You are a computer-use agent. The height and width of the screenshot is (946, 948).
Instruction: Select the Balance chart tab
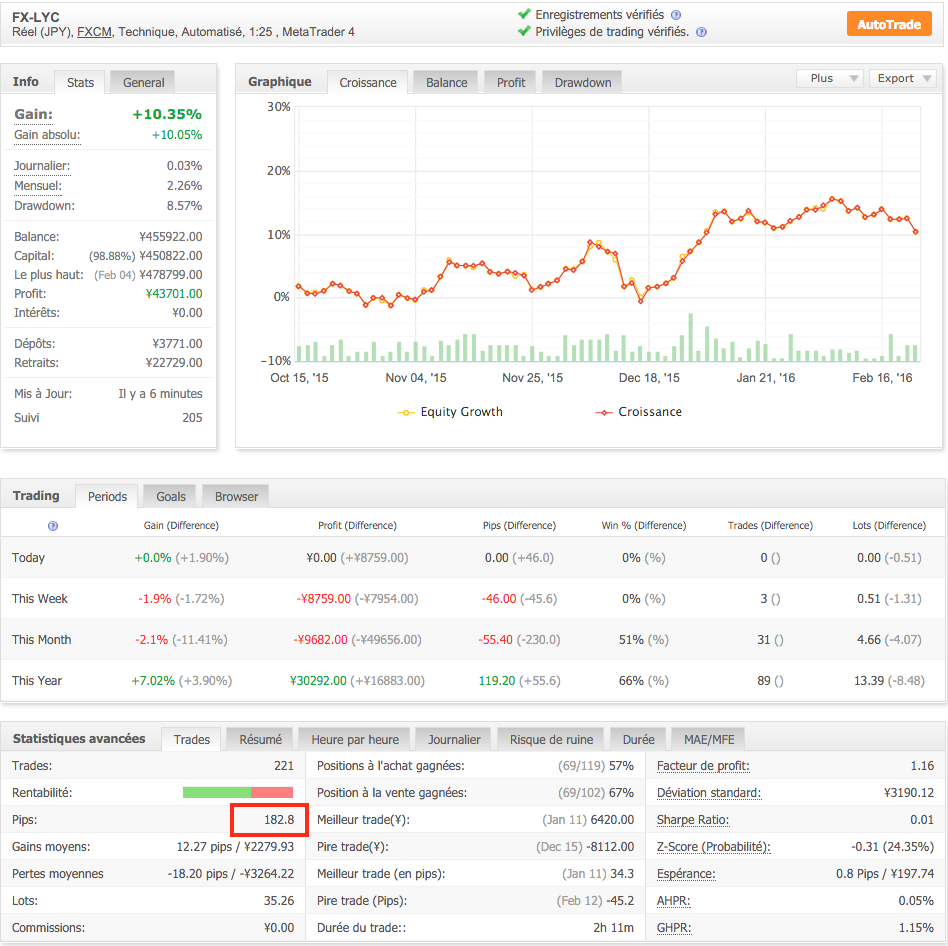tap(446, 82)
